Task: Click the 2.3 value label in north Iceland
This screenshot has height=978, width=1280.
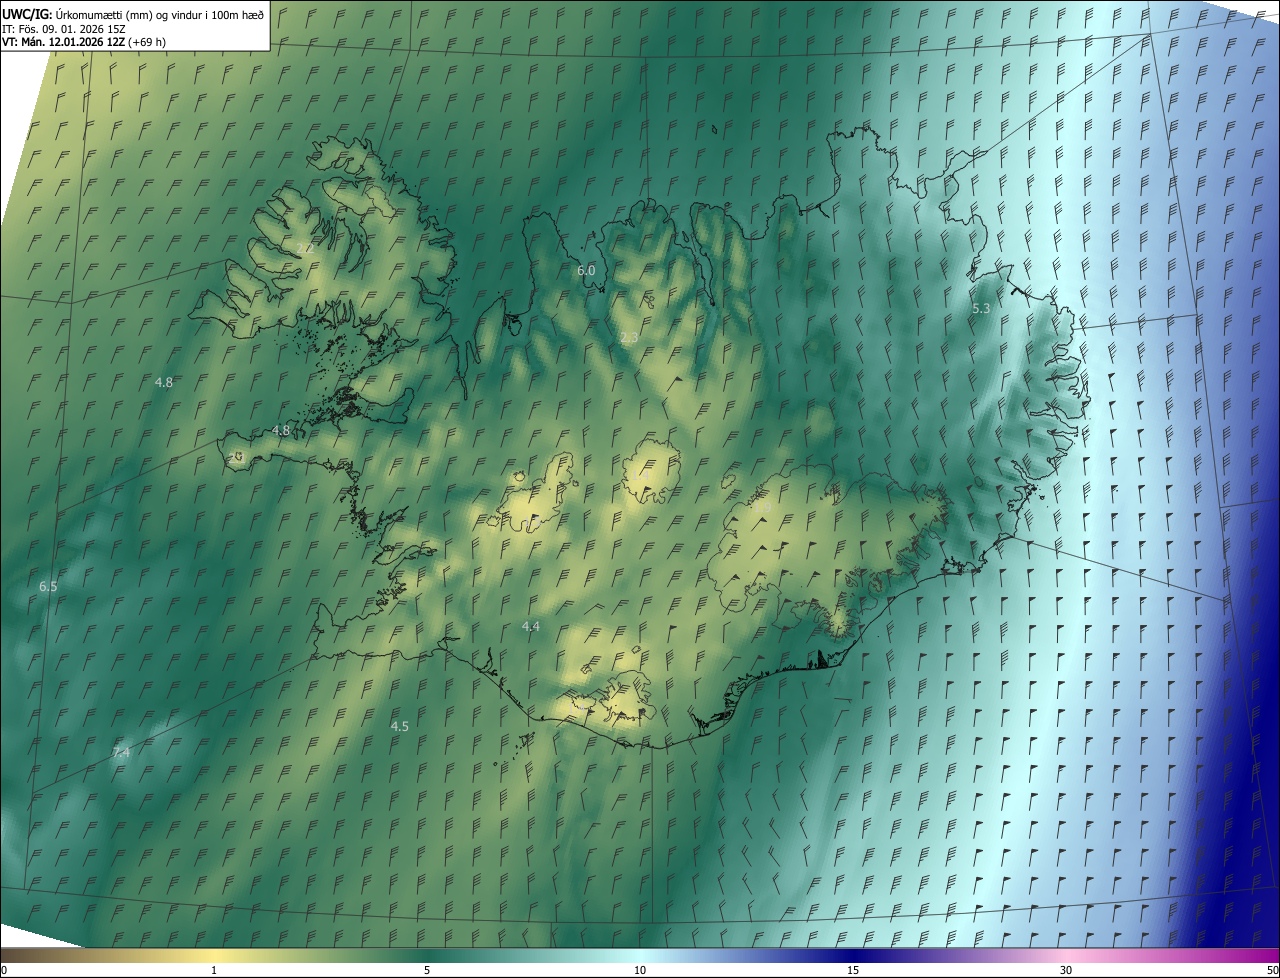Action: (629, 338)
